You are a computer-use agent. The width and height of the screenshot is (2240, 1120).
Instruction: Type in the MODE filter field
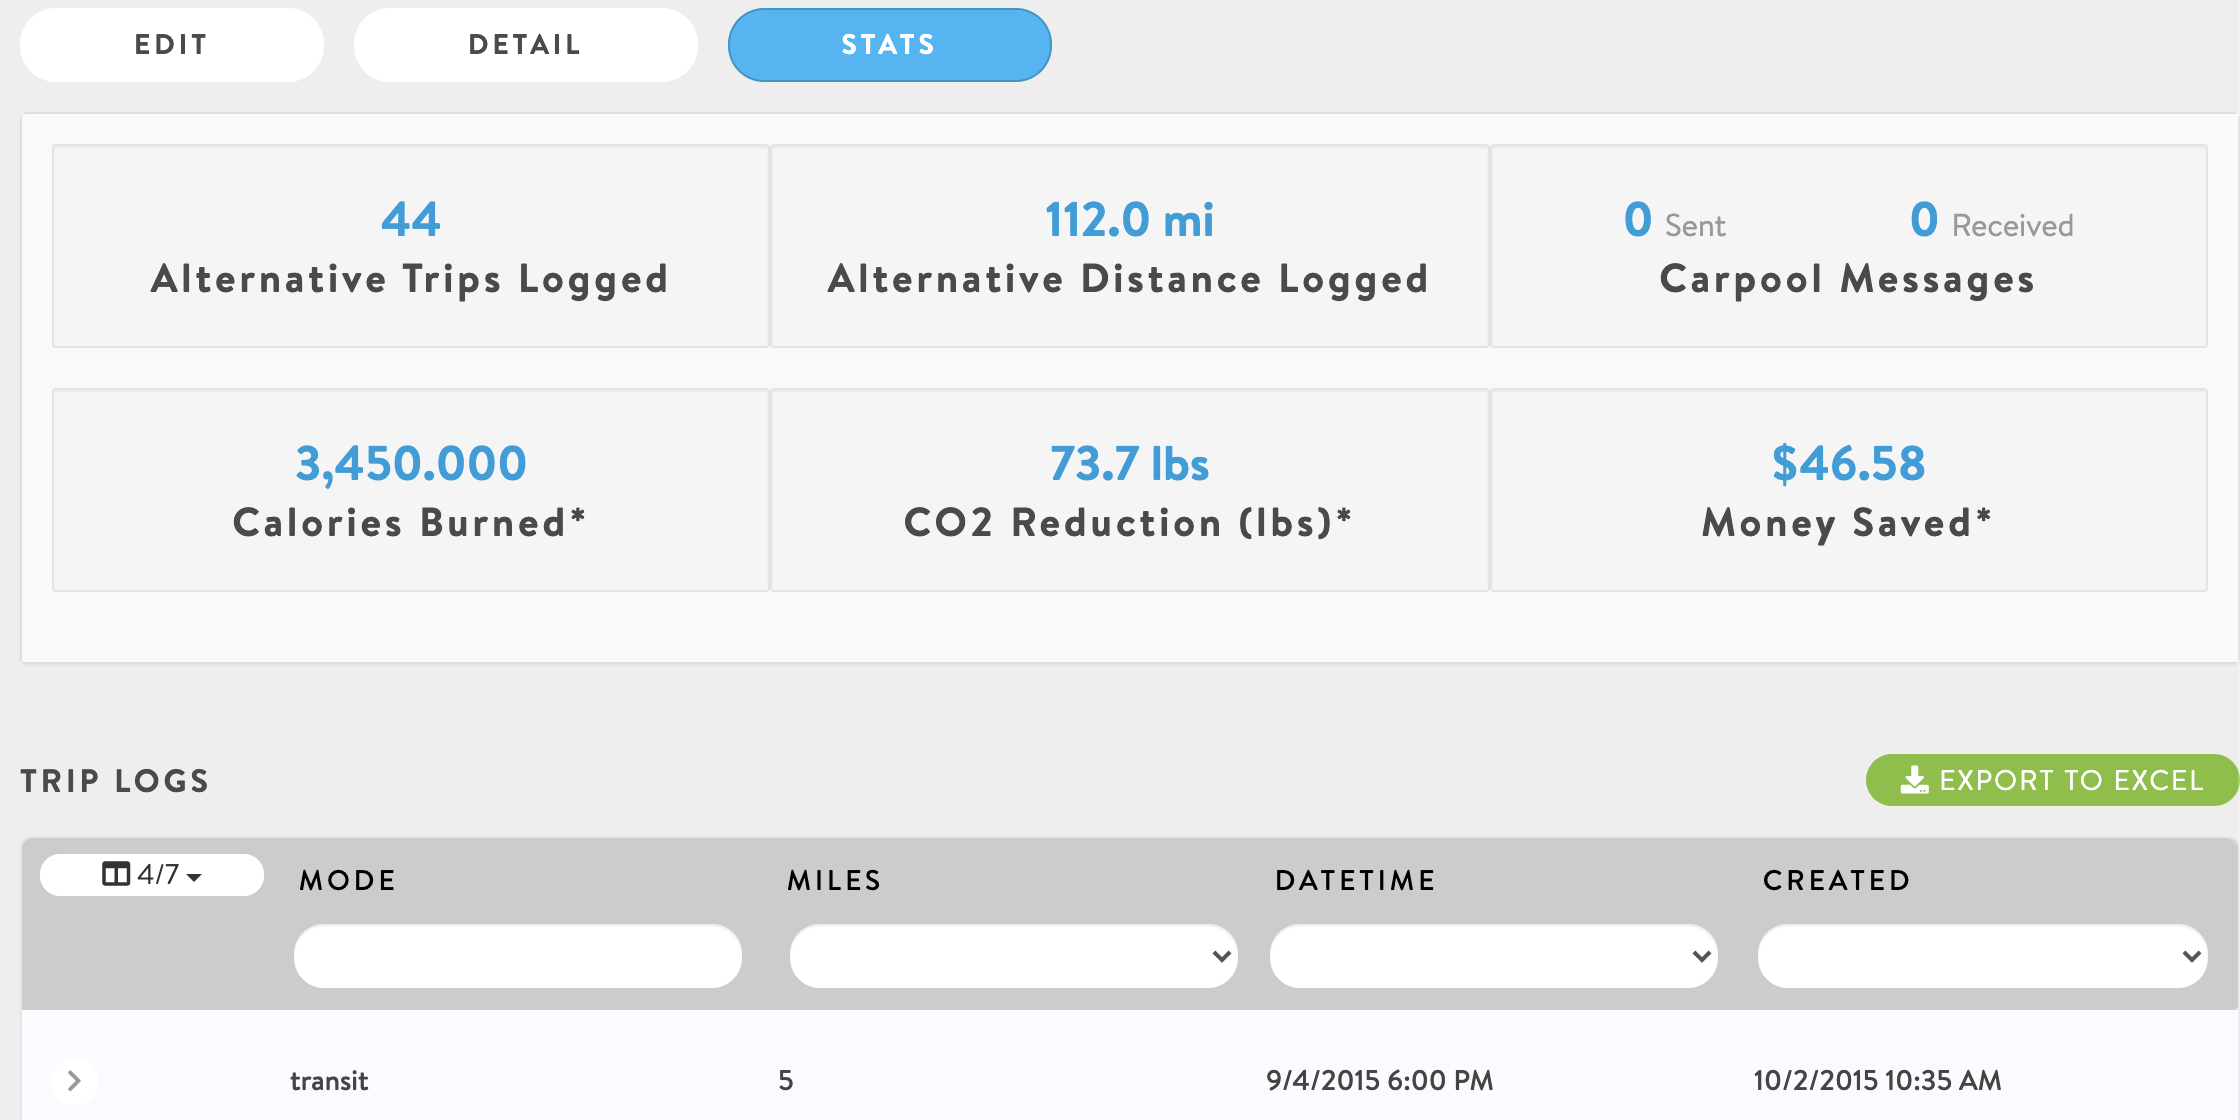click(517, 956)
